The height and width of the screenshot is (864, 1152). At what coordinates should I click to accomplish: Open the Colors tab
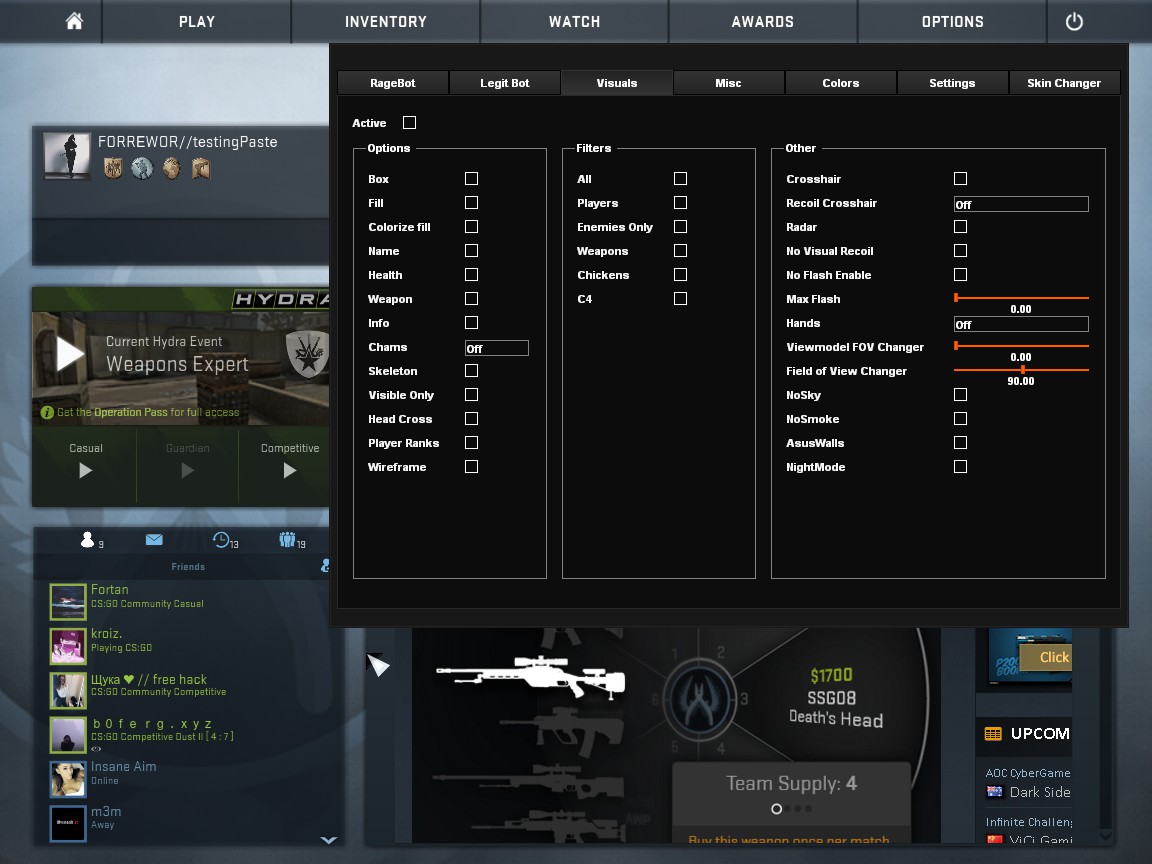[x=840, y=83]
